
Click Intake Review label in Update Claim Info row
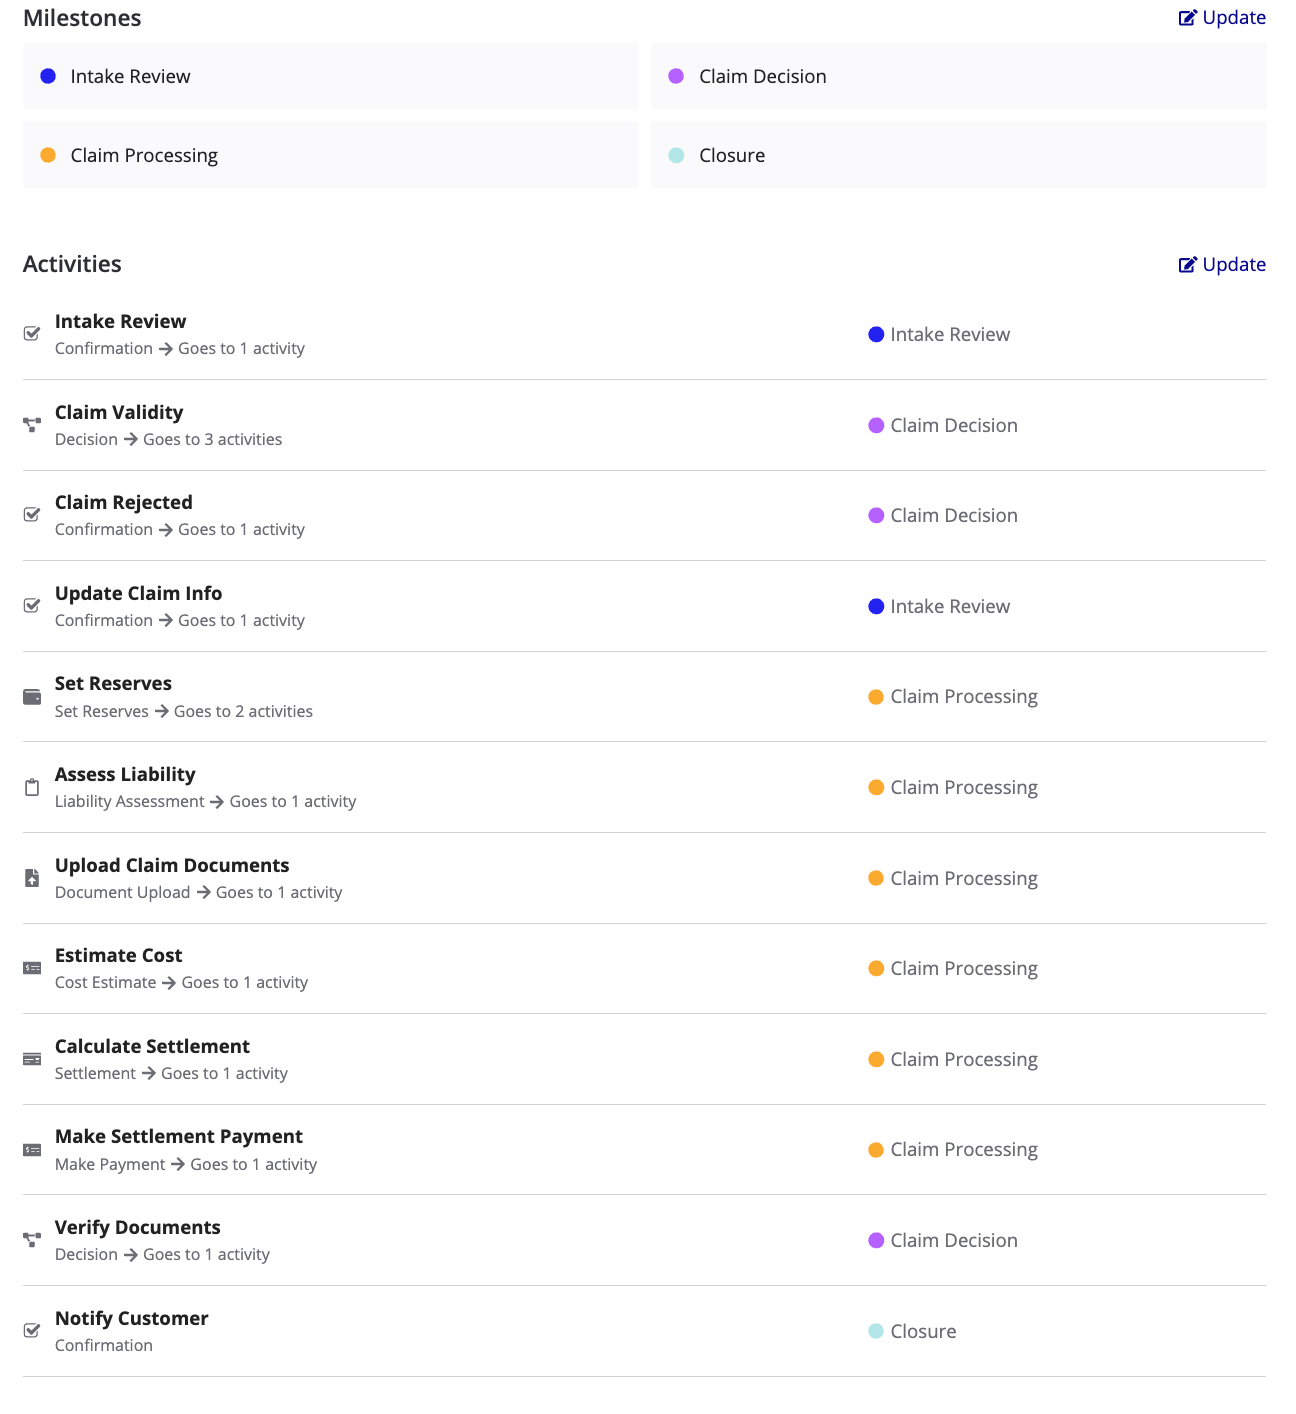(x=950, y=606)
